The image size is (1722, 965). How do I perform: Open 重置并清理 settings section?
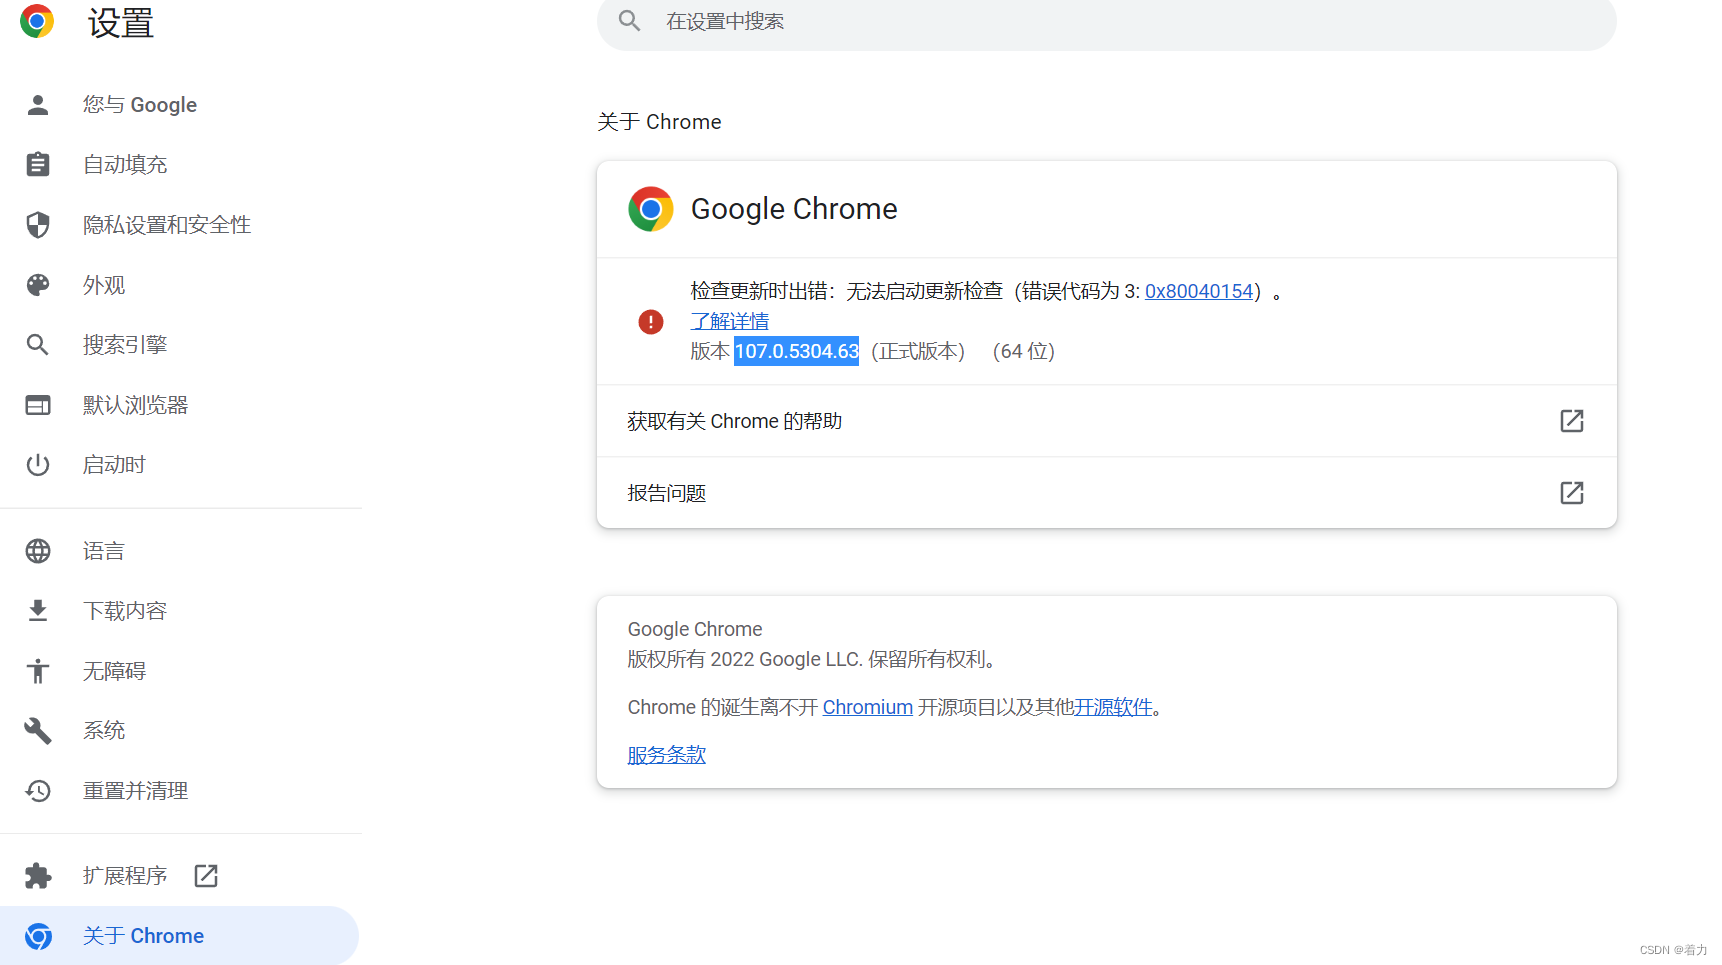pyautogui.click(x=135, y=790)
